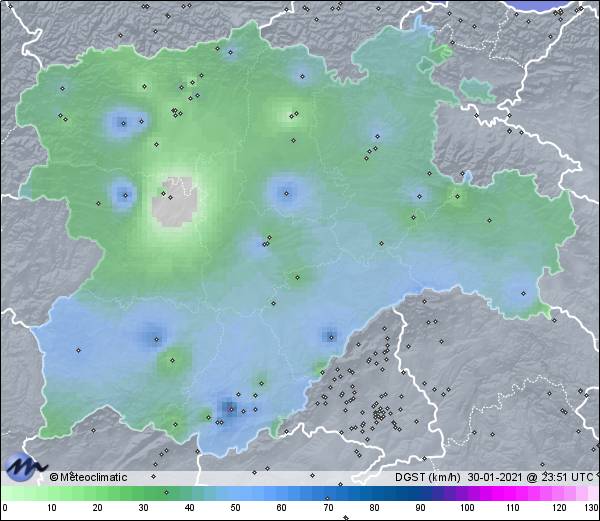Click scale value 110
The image size is (600, 521).
coord(513,508)
